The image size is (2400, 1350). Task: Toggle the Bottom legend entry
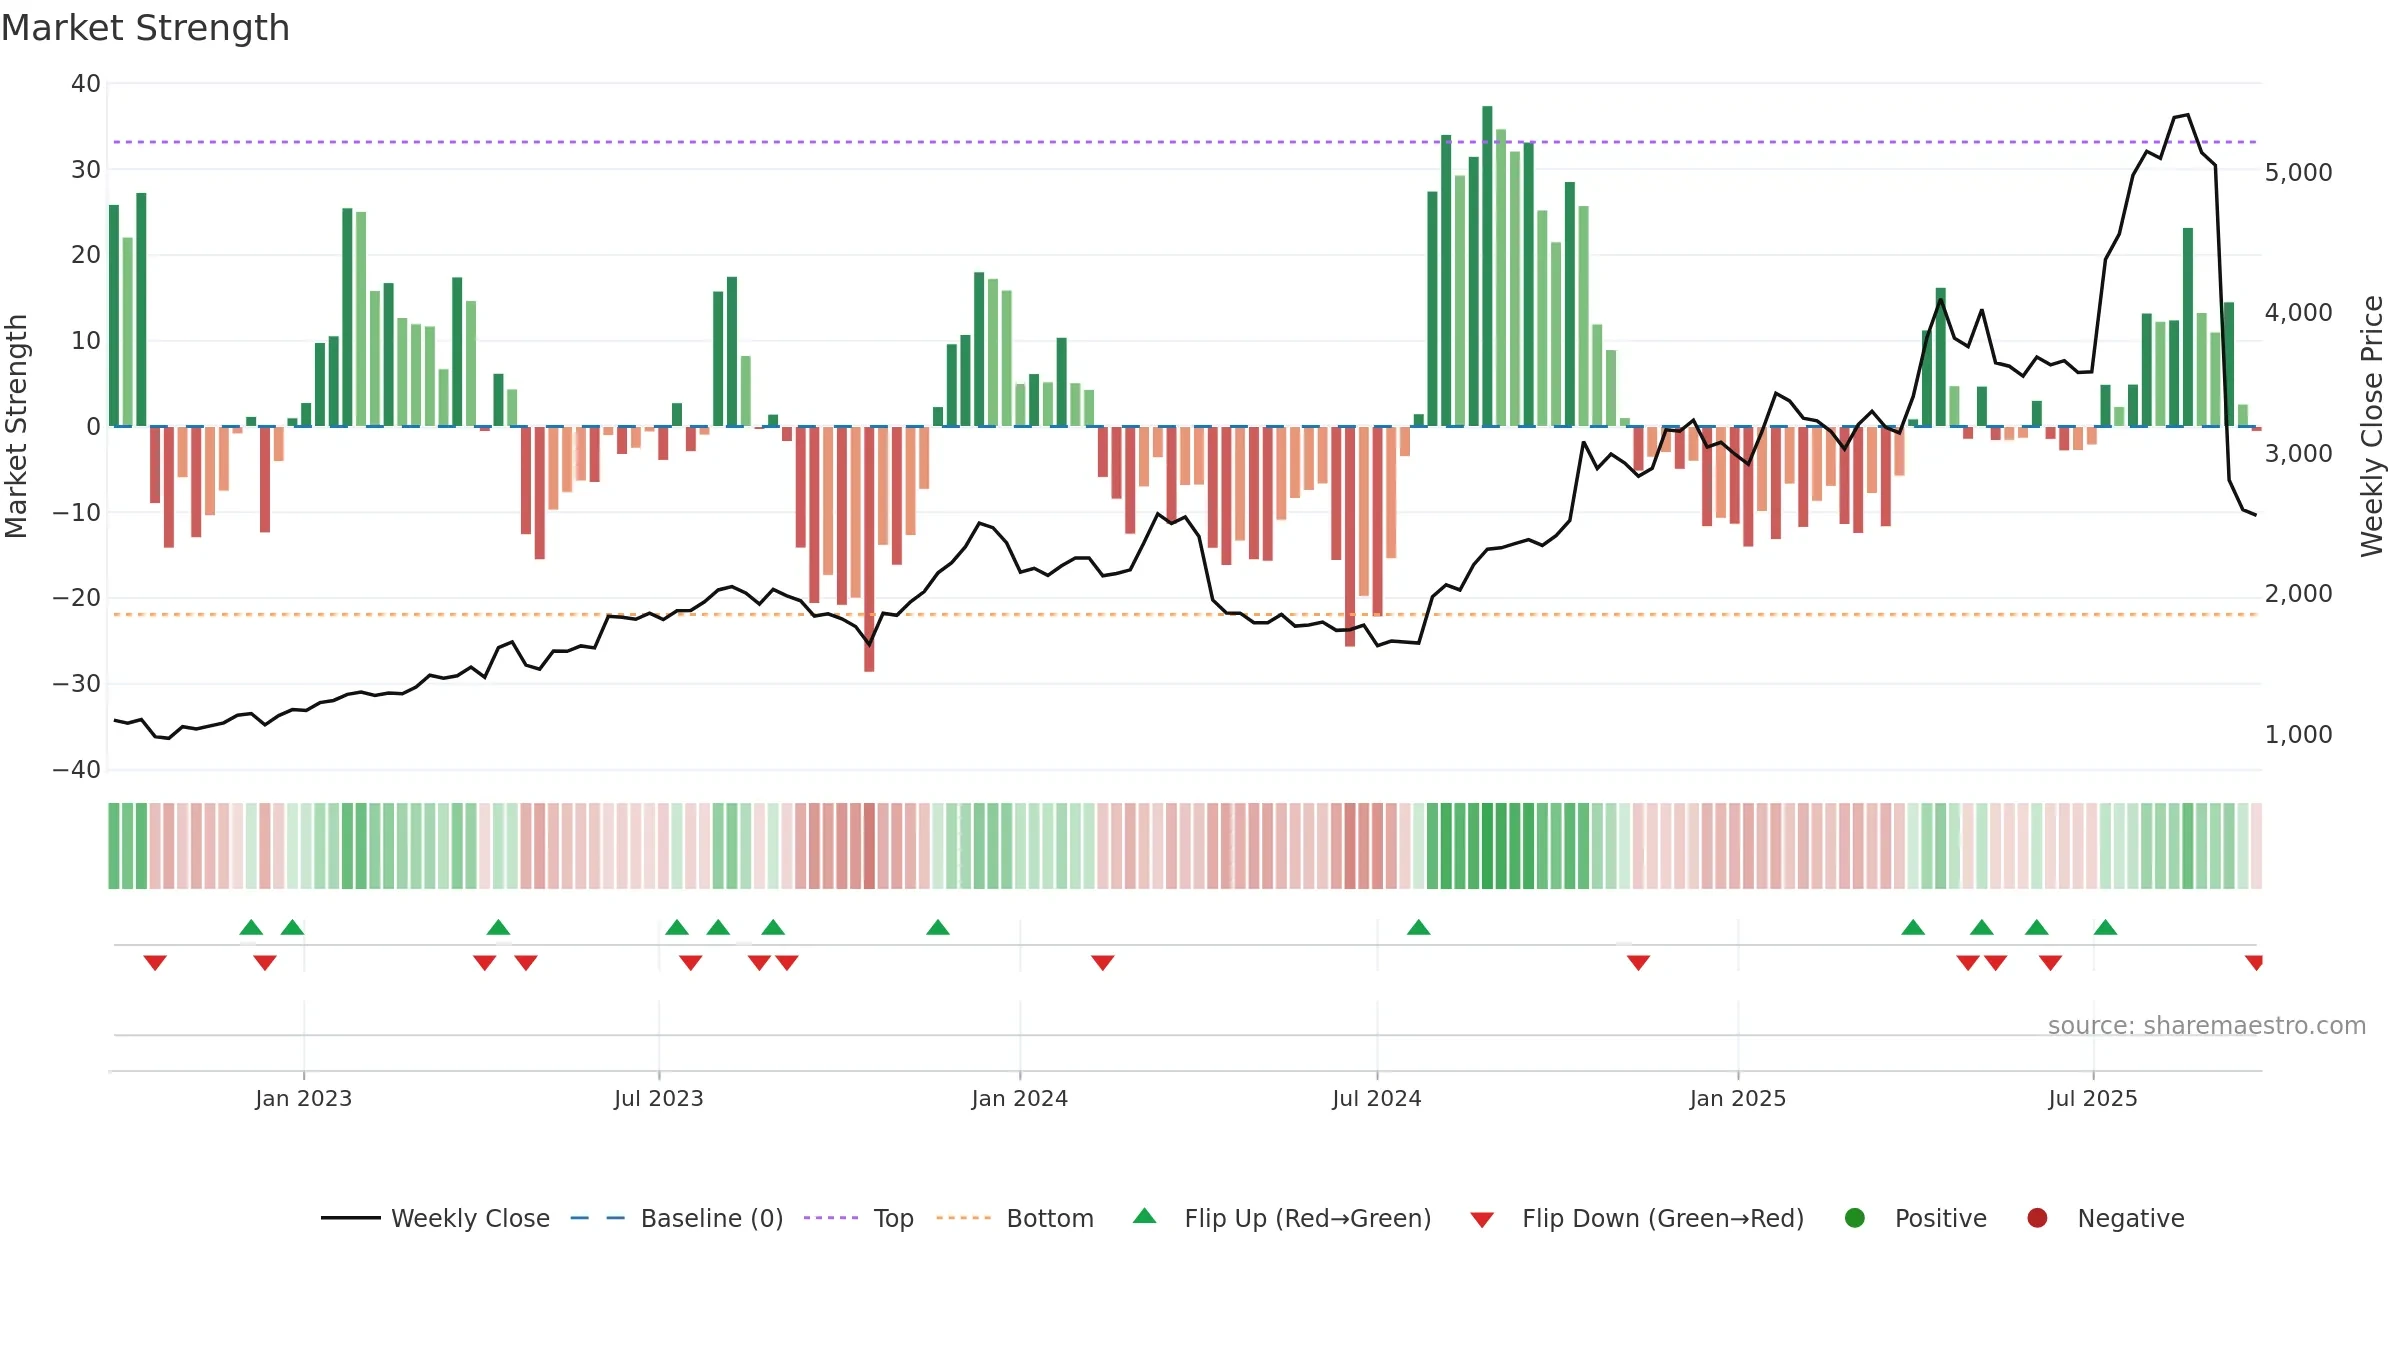tap(1015, 1218)
